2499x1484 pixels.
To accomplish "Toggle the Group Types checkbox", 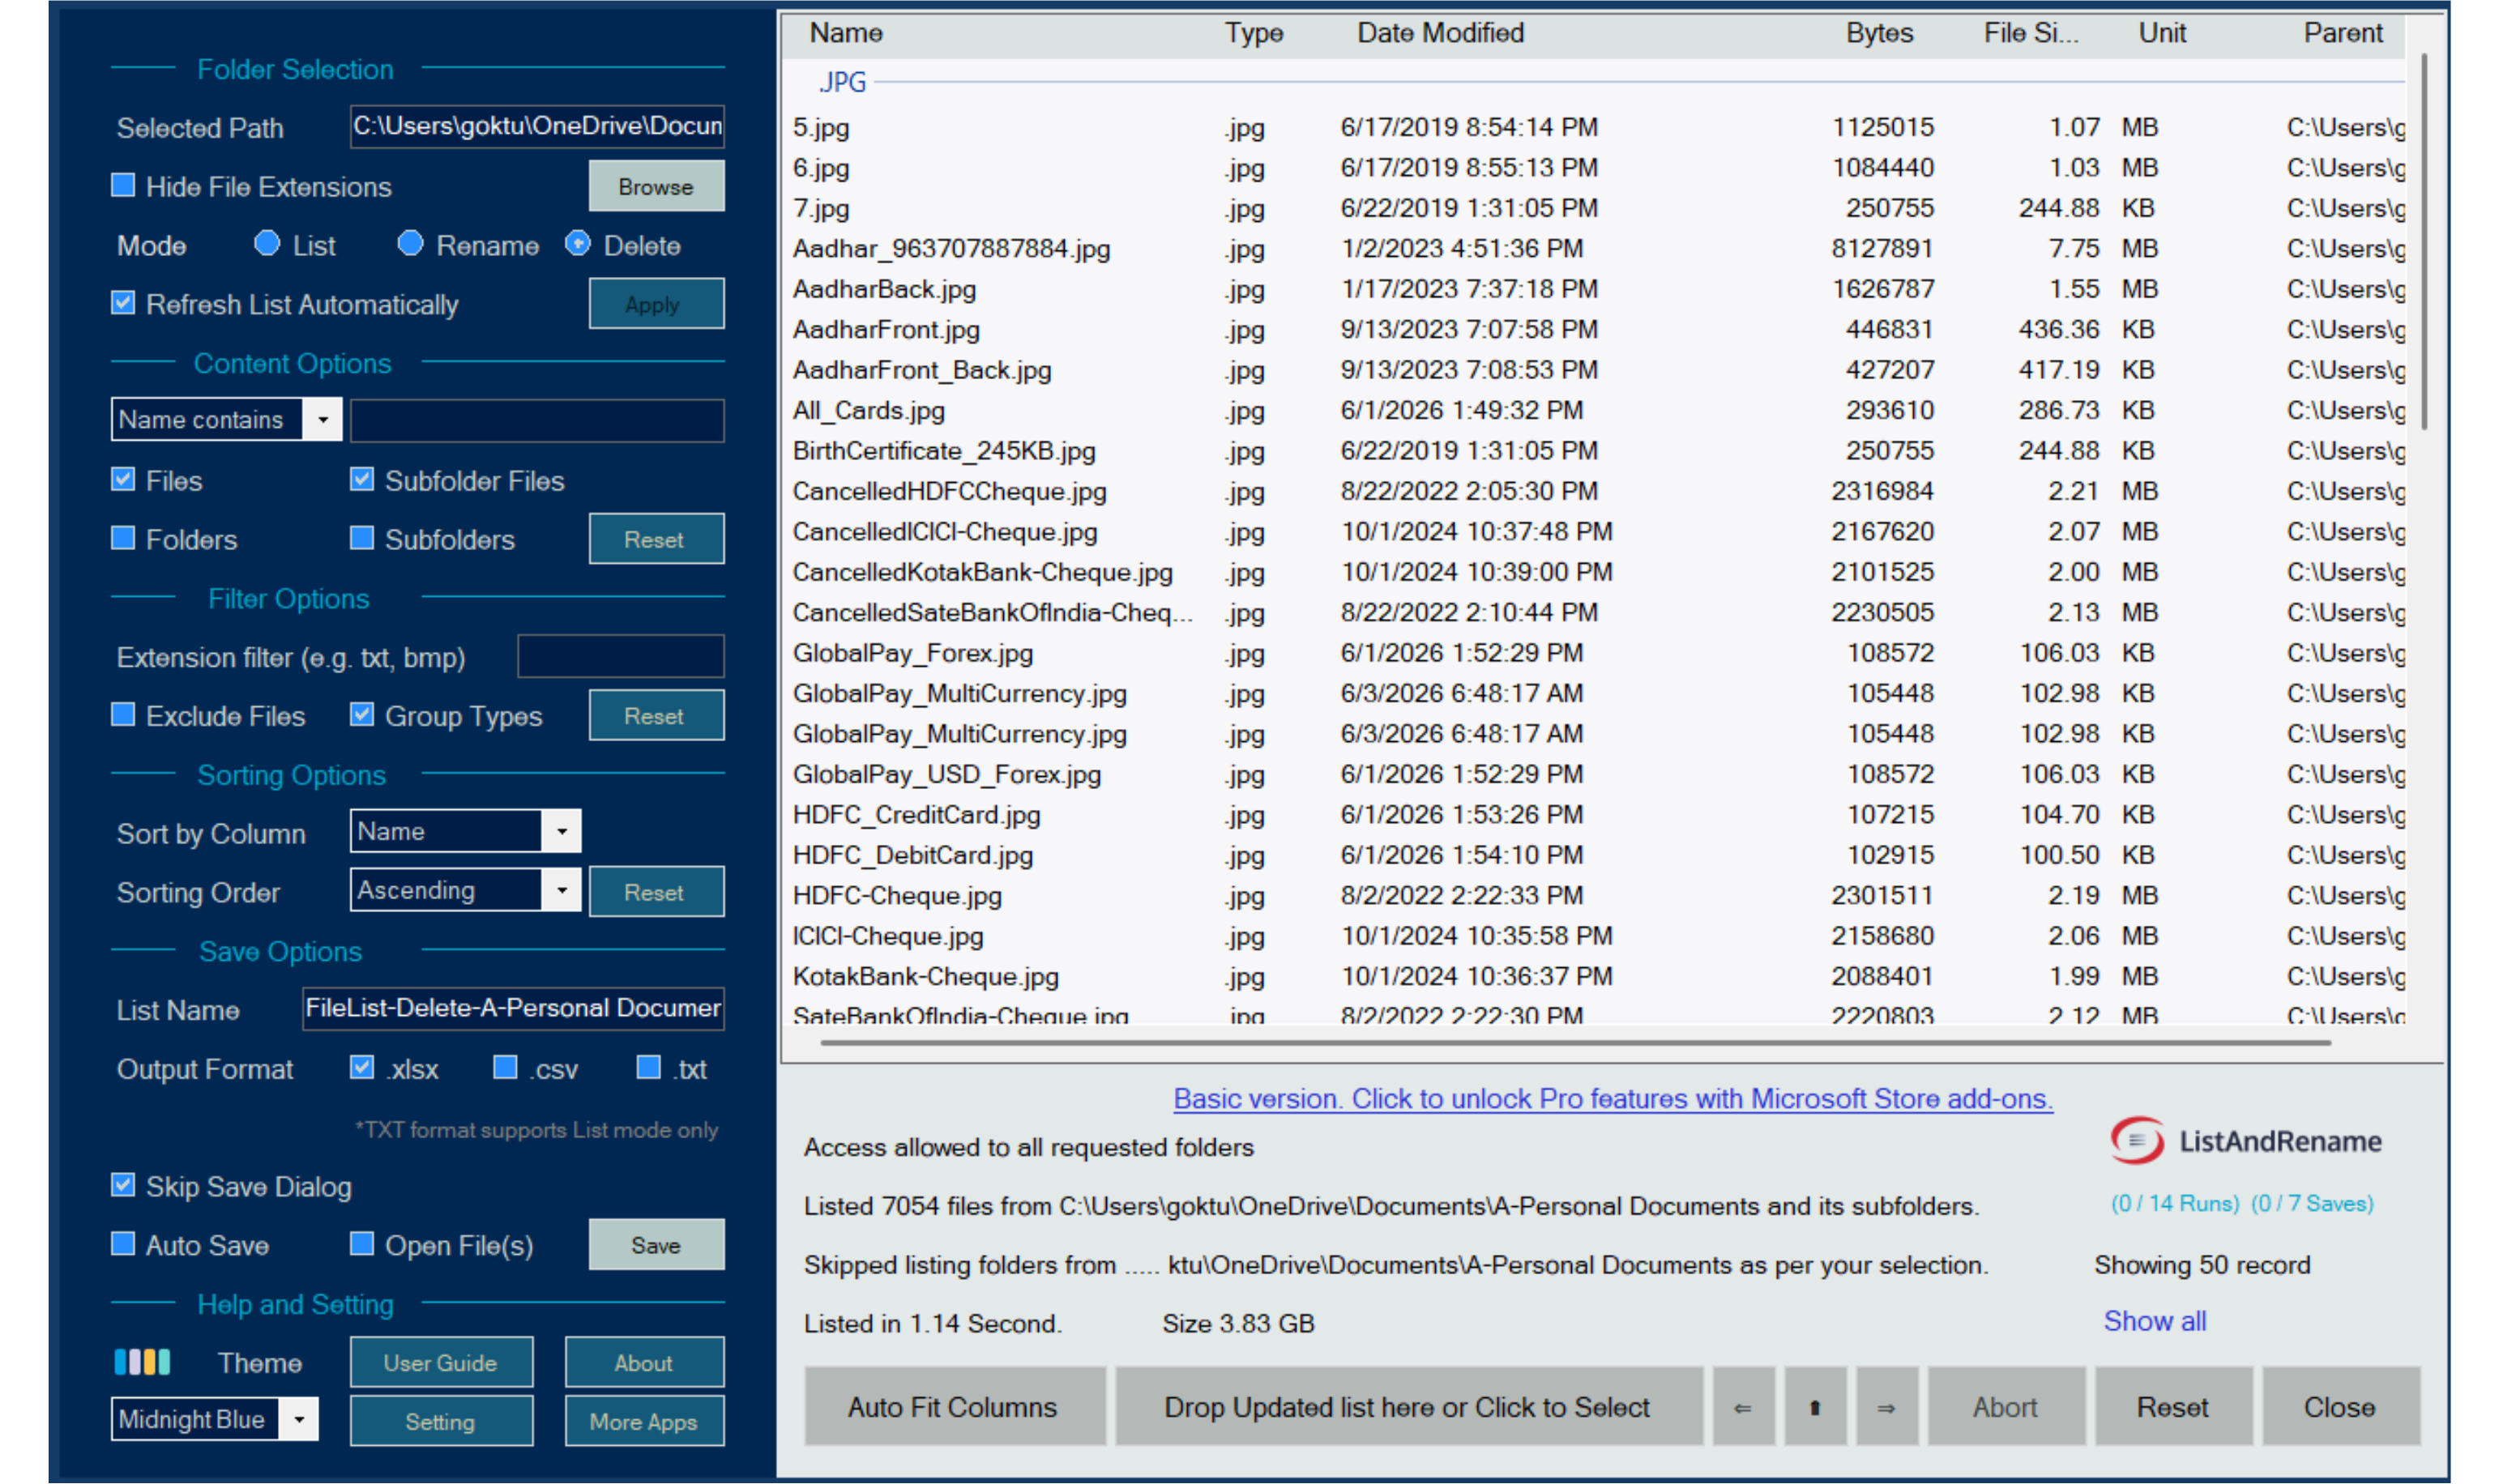I will coord(362,715).
